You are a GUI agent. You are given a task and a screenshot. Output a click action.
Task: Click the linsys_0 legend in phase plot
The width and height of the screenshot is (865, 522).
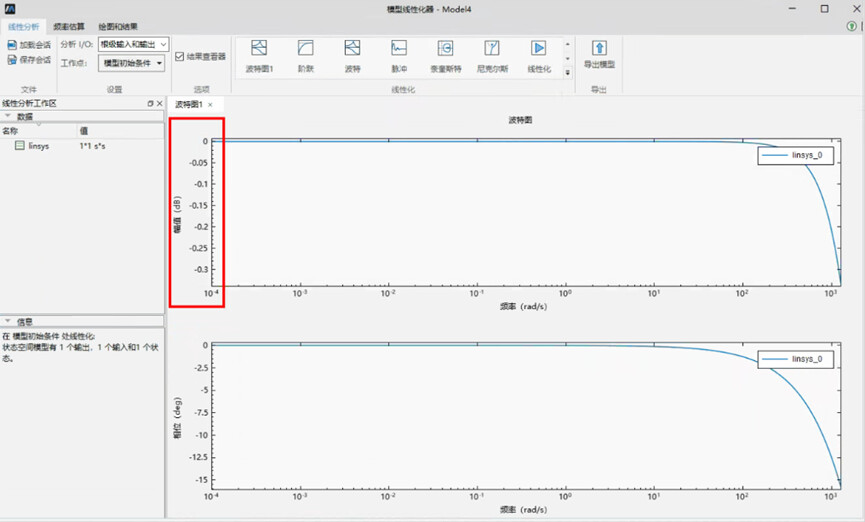tap(795, 359)
